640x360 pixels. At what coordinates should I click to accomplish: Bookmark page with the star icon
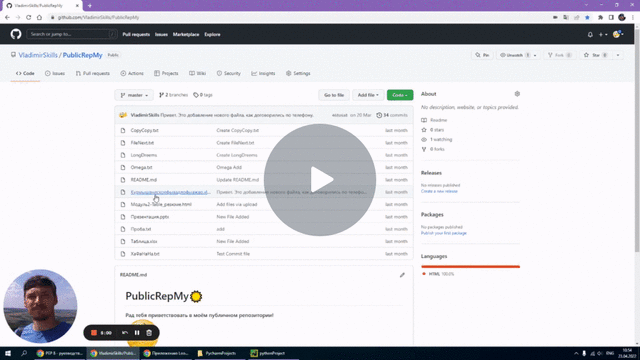tap(587, 18)
